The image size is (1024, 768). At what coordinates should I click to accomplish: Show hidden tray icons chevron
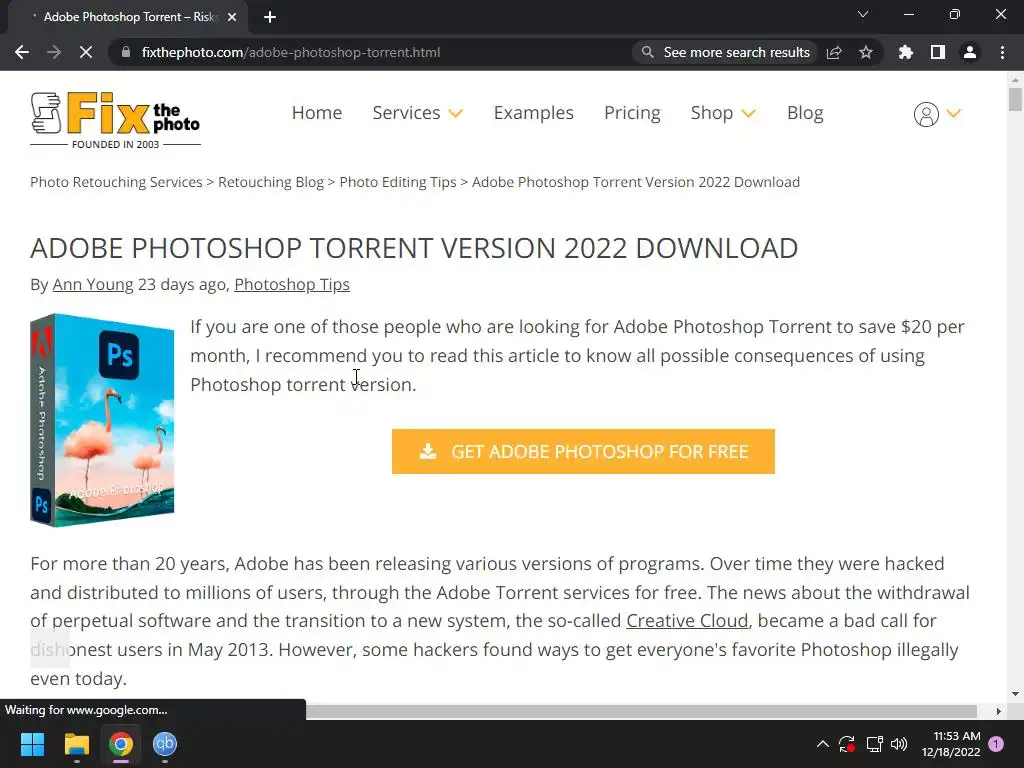[x=823, y=744]
